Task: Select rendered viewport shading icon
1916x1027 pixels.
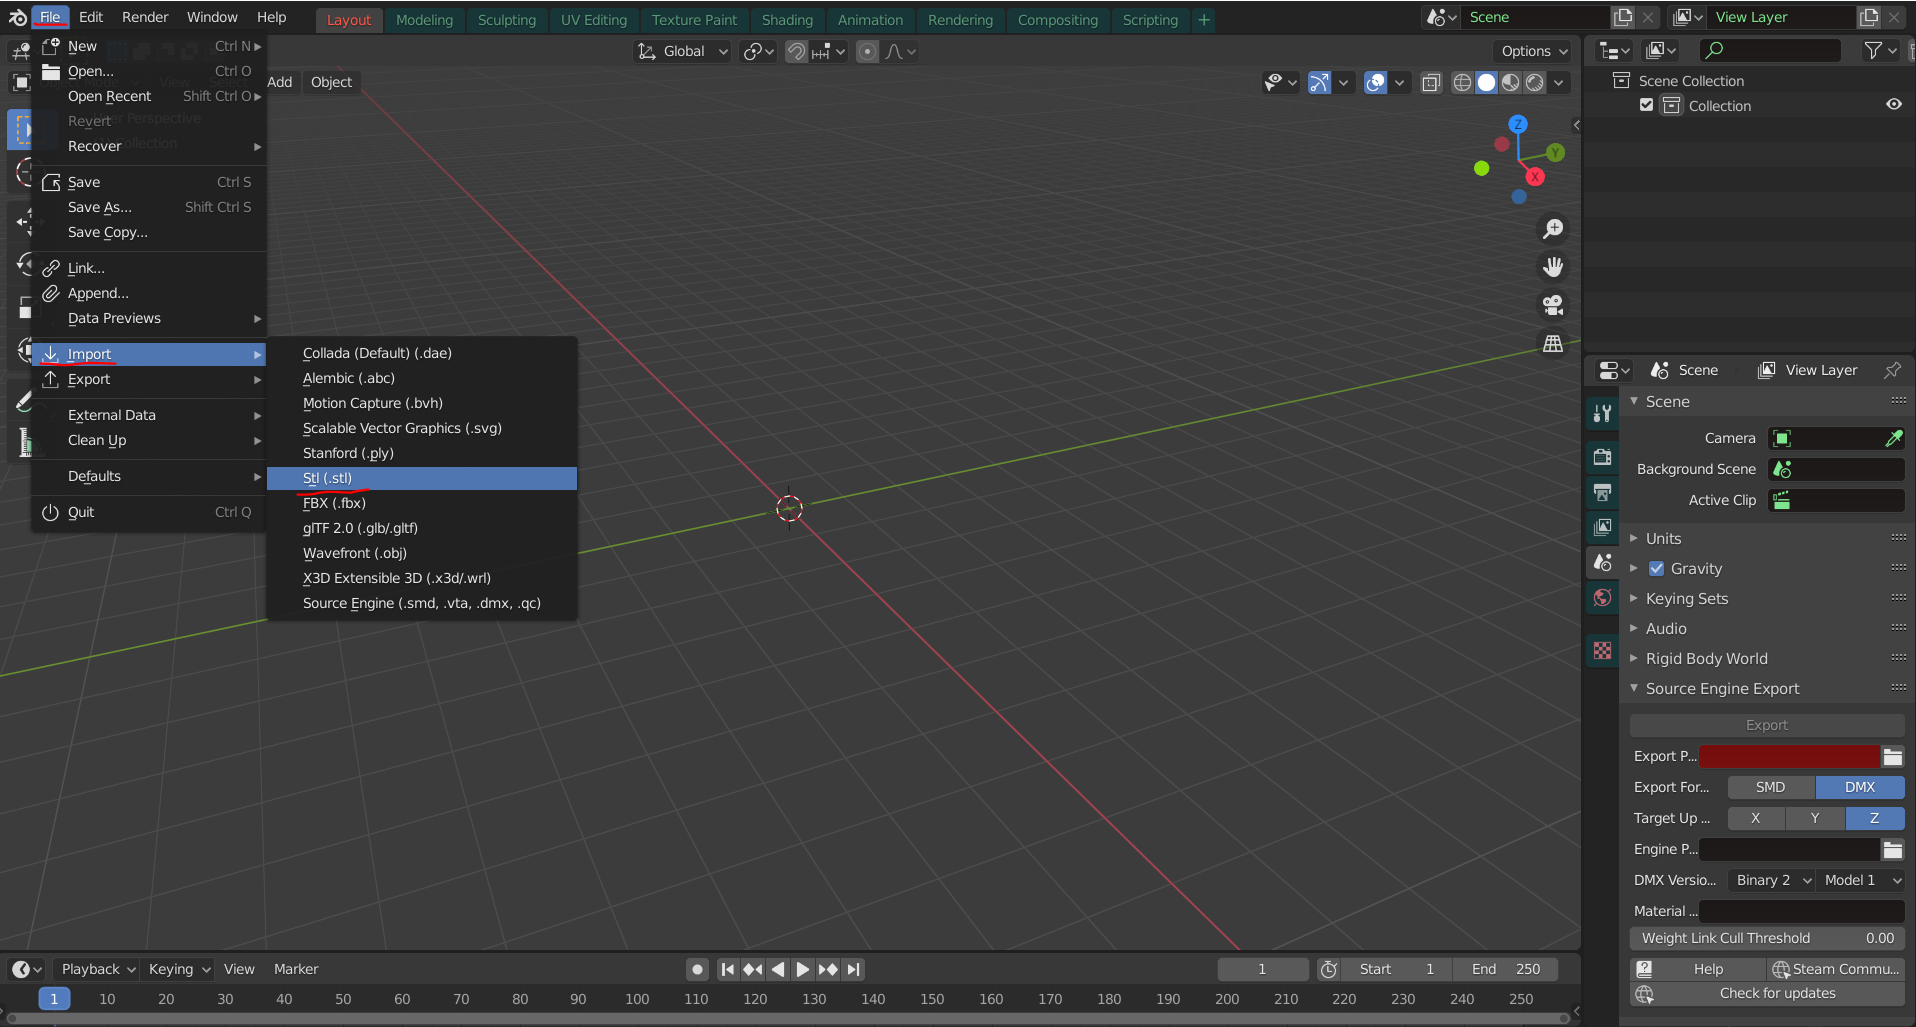Action: [x=1535, y=82]
